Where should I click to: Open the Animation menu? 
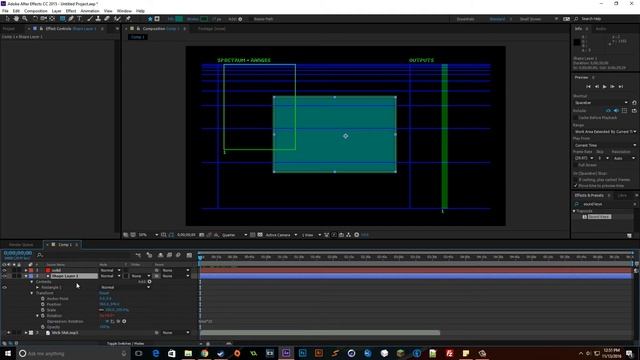point(90,11)
